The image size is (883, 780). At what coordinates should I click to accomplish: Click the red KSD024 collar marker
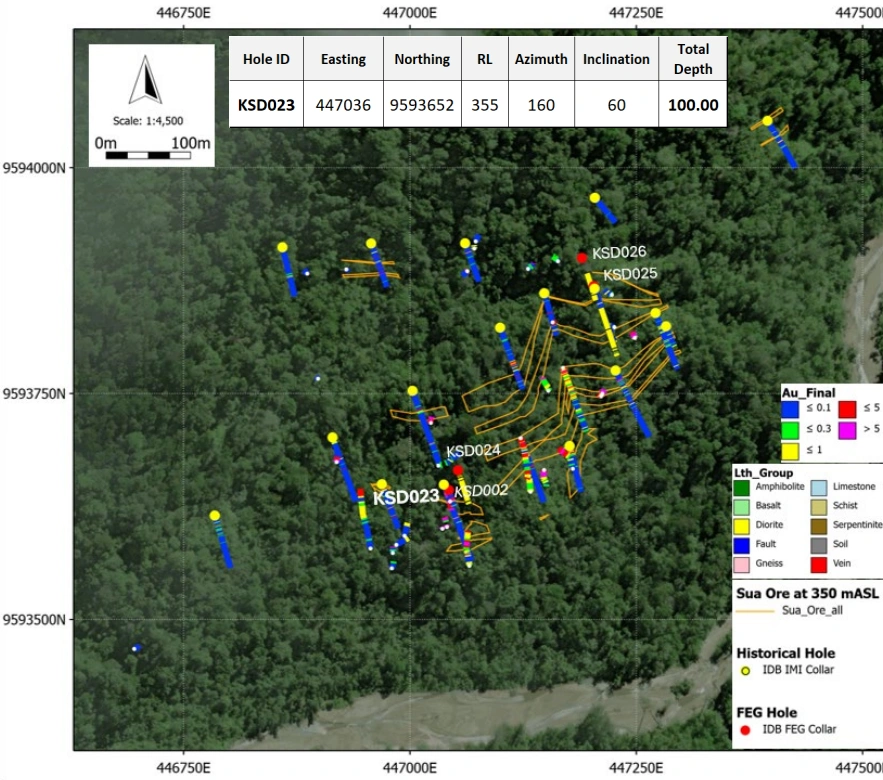pos(458,470)
